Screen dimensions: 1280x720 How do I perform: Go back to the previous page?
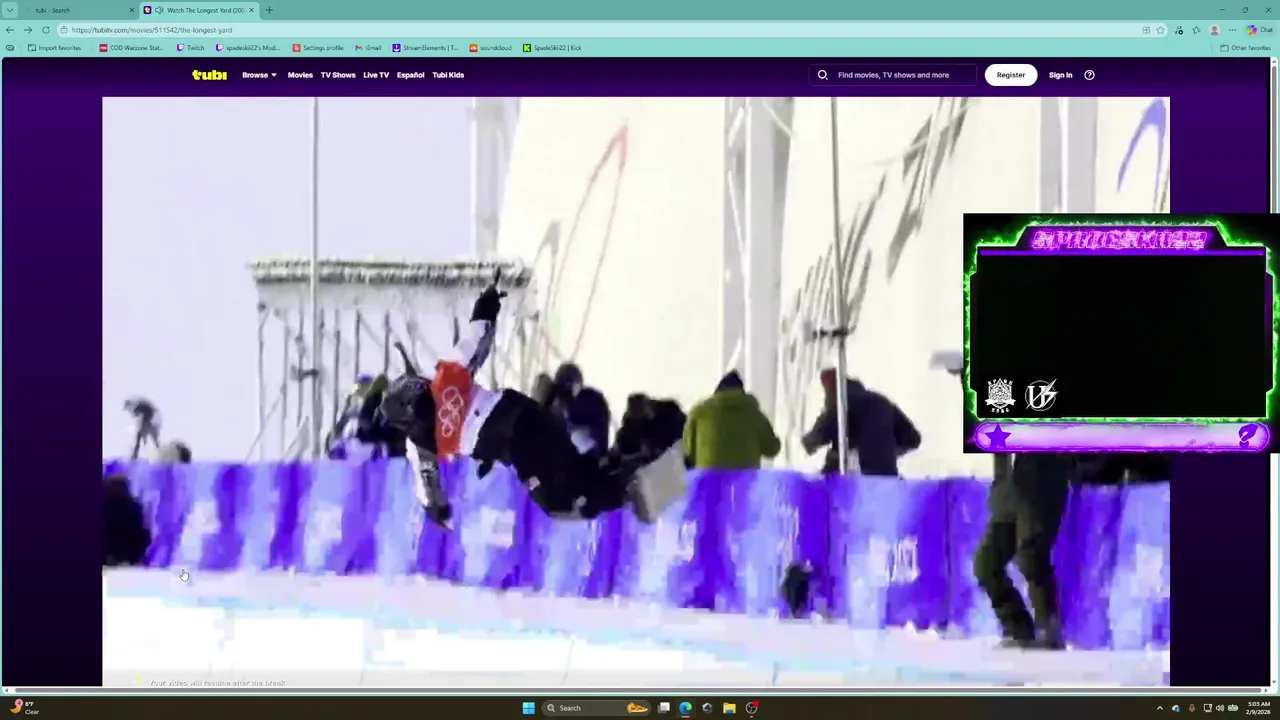point(10,30)
